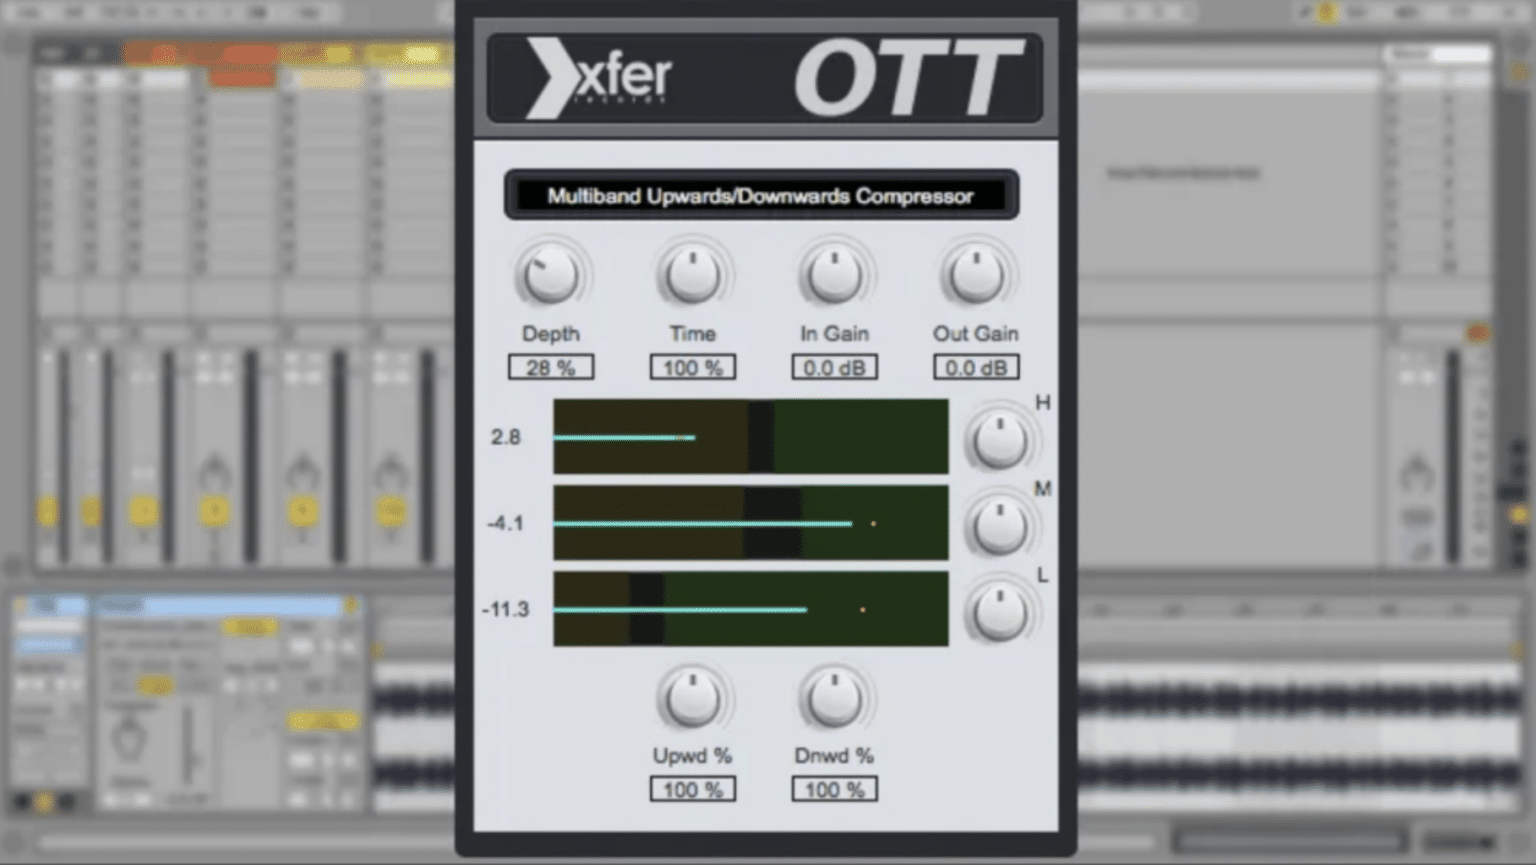Viewport: 1536px width, 865px height.
Task: Adjust the H band gain knob
Action: click(x=999, y=437)
